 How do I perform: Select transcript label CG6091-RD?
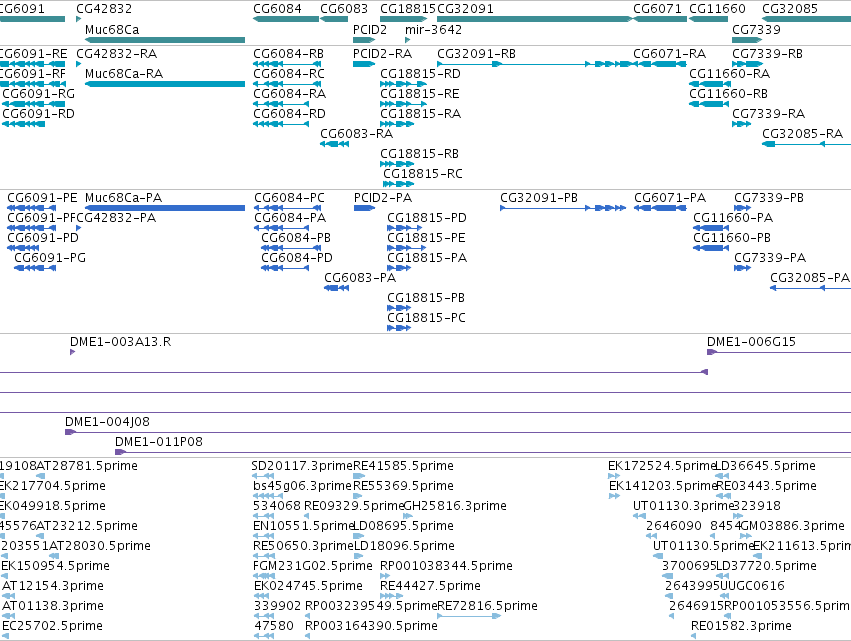pyautogui.click(x=39, y=114)
